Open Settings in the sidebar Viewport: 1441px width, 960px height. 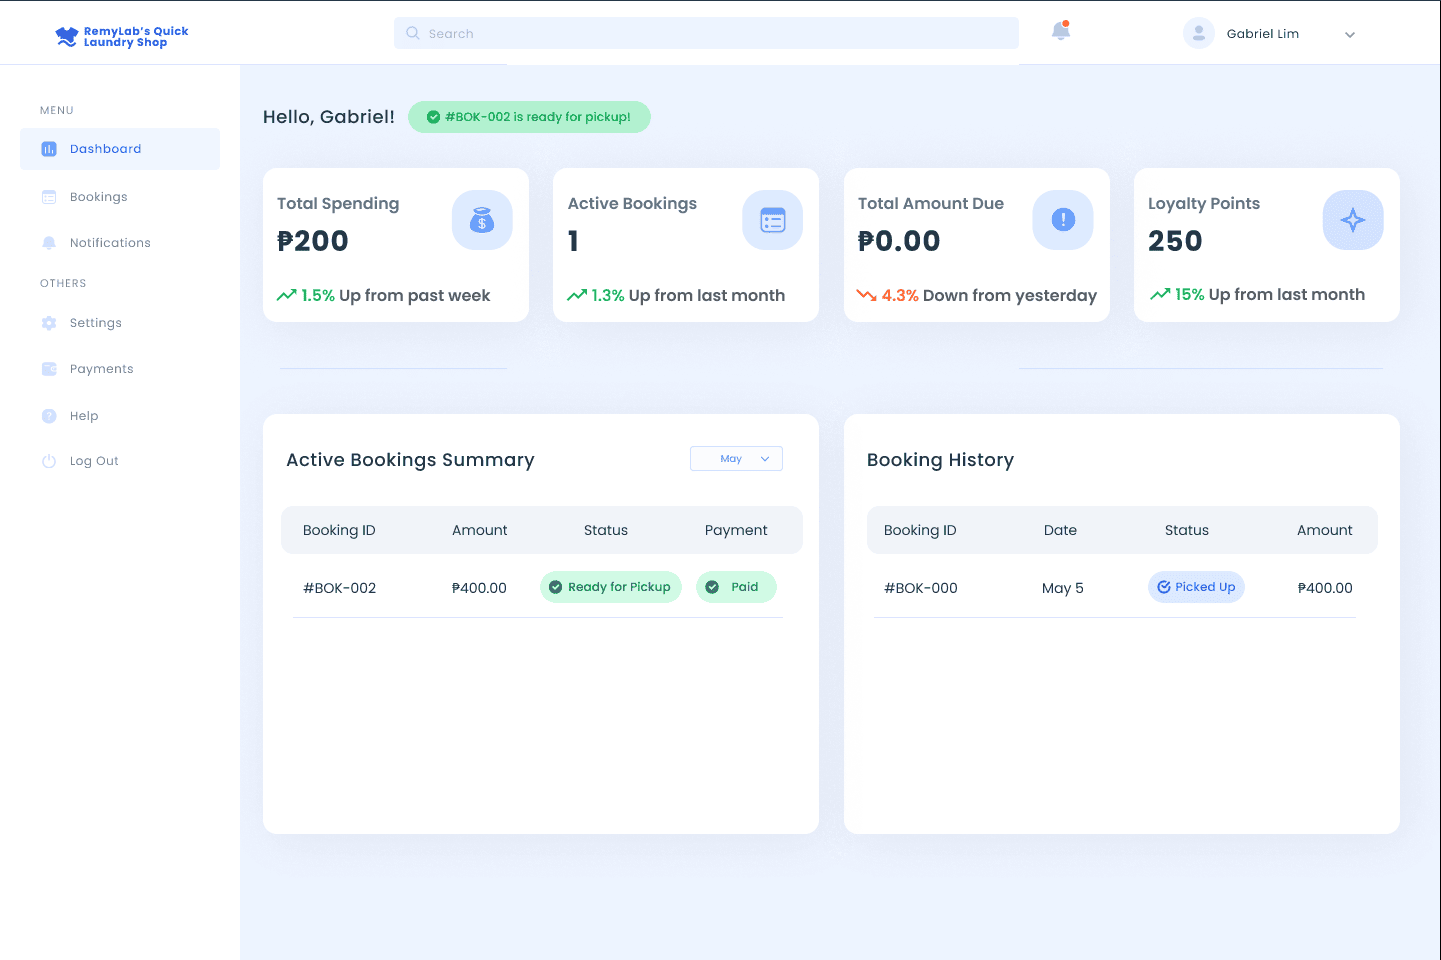[x=95, y=323]
